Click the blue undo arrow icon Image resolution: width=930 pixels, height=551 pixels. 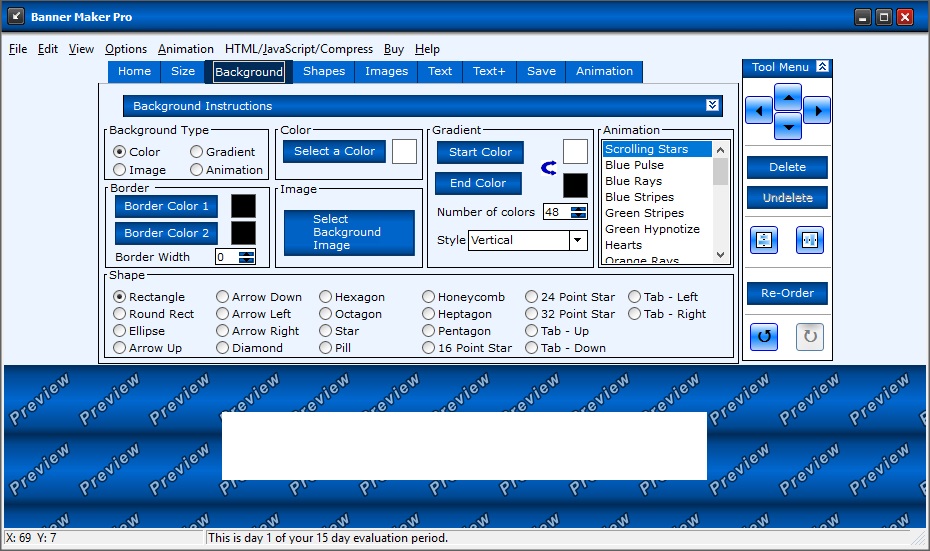[764, 337]
